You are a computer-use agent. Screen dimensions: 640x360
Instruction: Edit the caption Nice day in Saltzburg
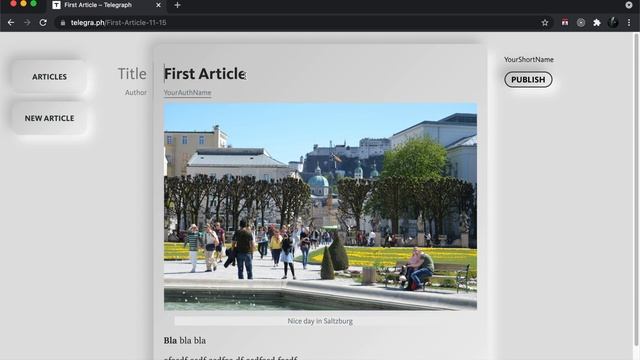(x=320, y=321)
